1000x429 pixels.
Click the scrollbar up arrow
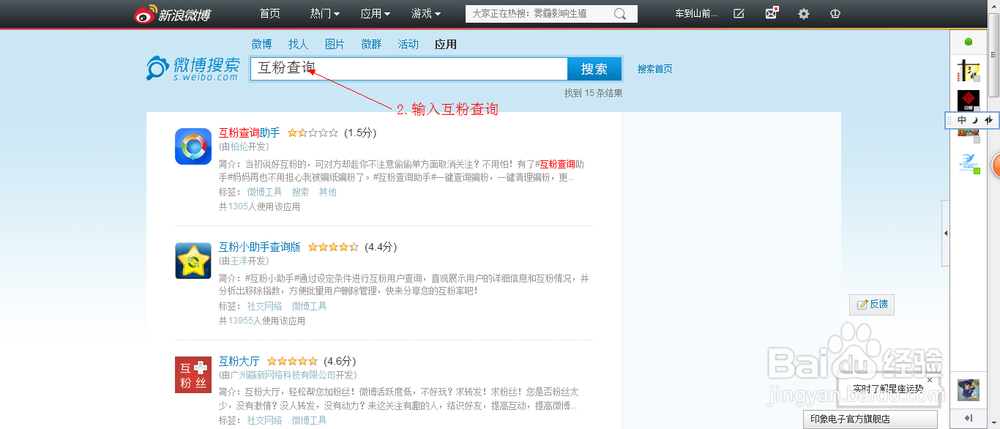tap(995, 4)
